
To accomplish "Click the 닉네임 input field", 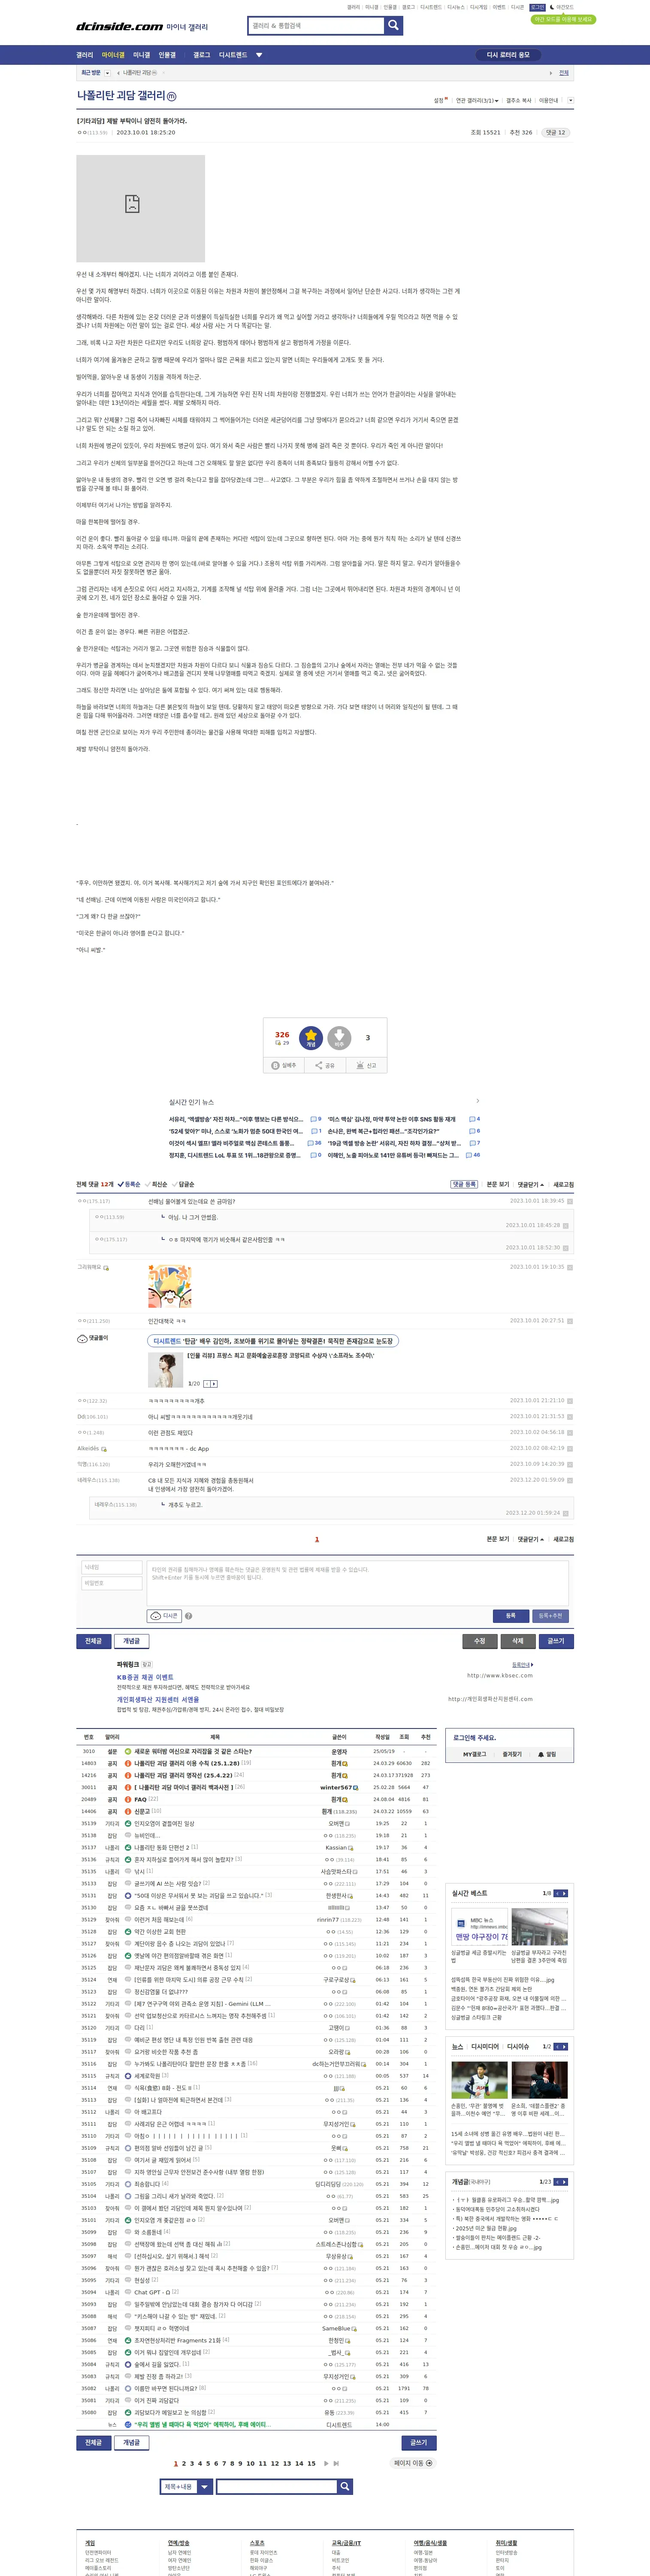I will tap(112, 1568).
